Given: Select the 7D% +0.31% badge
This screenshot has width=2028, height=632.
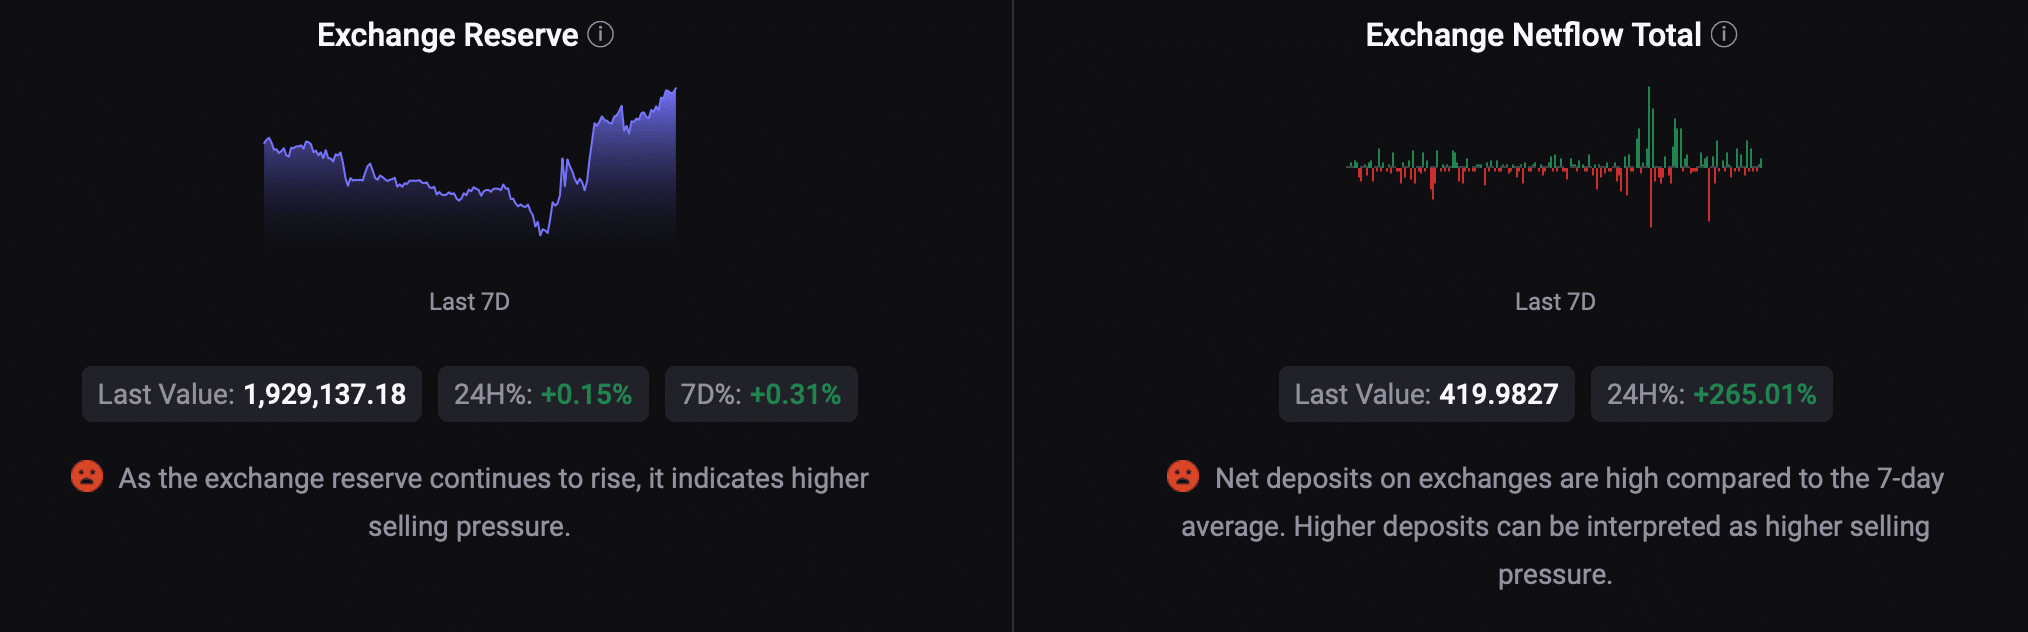Looking at the screenshot, I should (x=761, y=394).
